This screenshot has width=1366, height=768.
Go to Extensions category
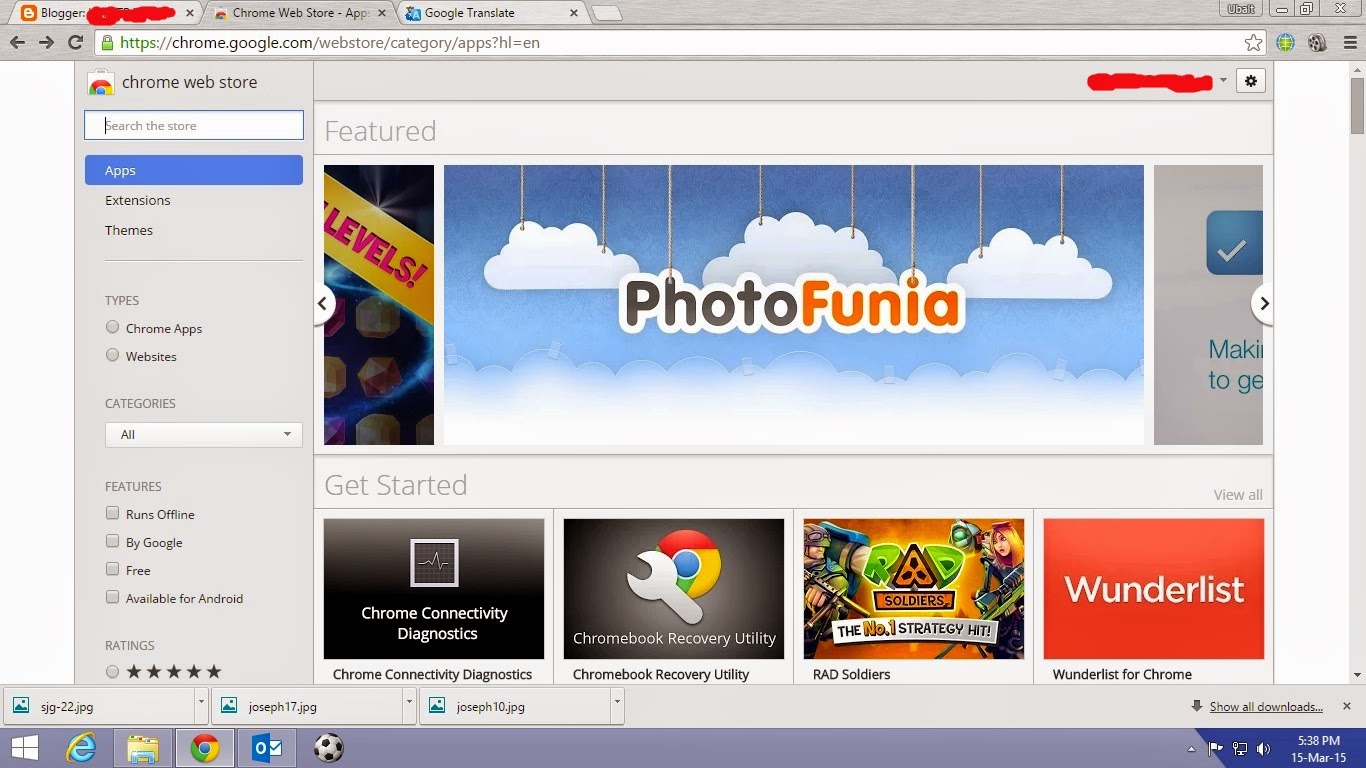137,200
